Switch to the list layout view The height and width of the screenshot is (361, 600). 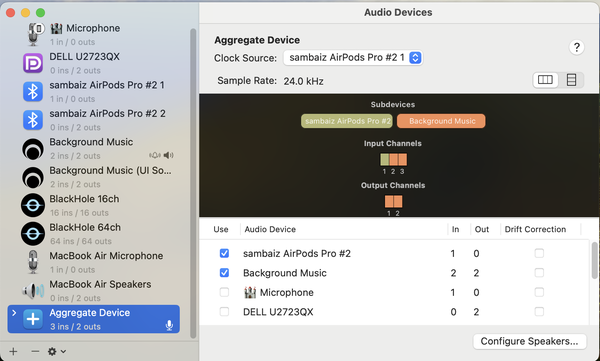coord(571,80)
